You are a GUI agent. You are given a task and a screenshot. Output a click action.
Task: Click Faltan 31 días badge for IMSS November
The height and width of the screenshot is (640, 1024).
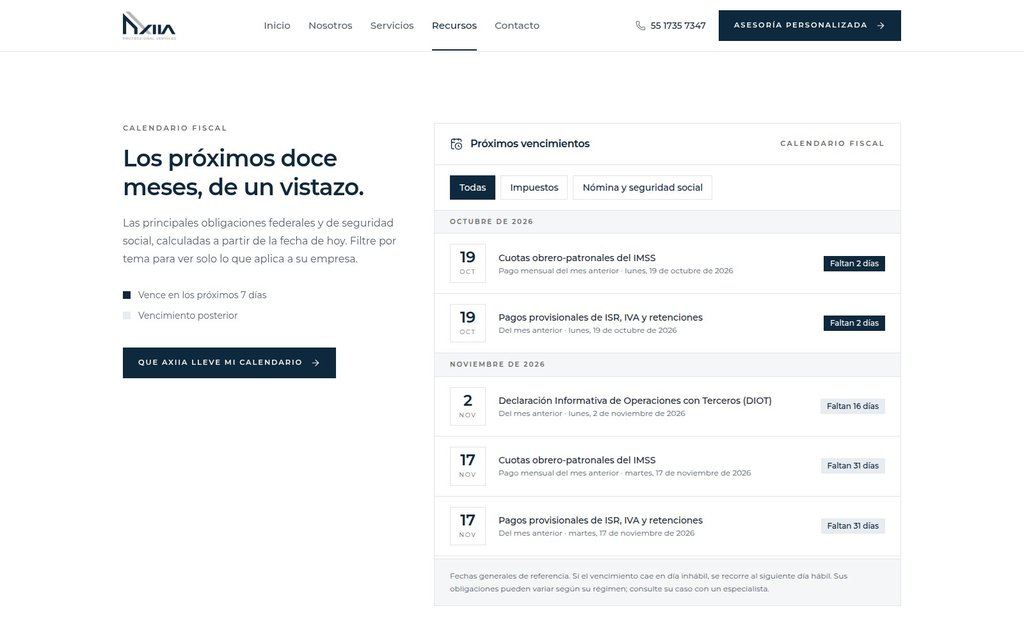pyautogui.click(x=853, y=466)
